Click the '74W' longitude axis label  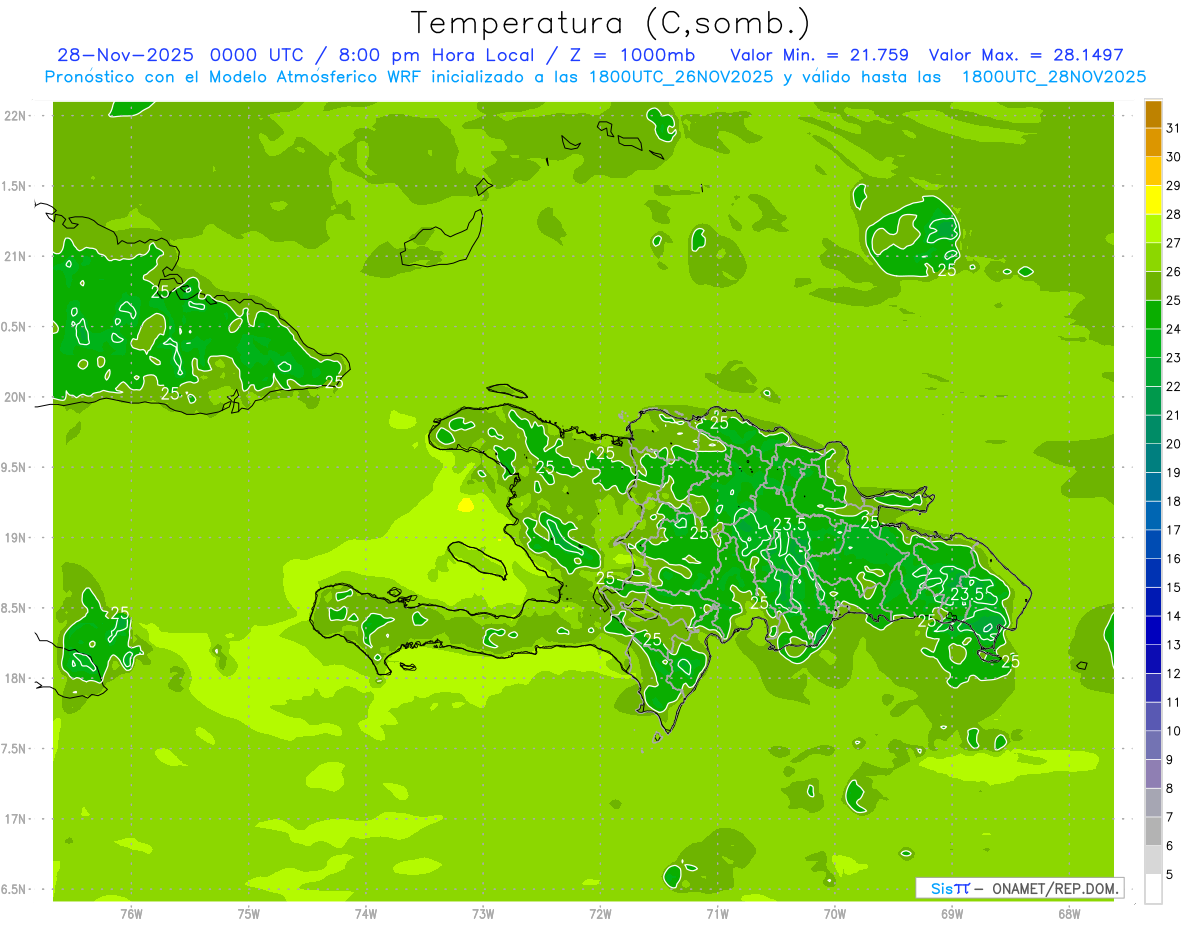tap(366, 914)
